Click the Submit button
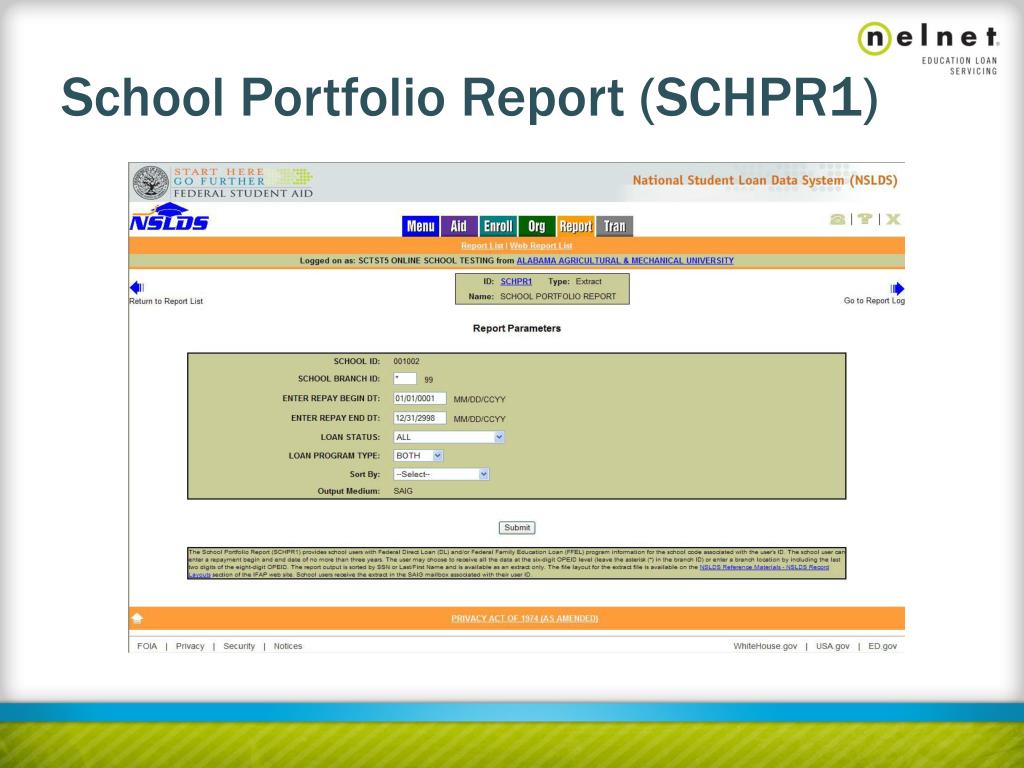 click(x=517, y=528)
